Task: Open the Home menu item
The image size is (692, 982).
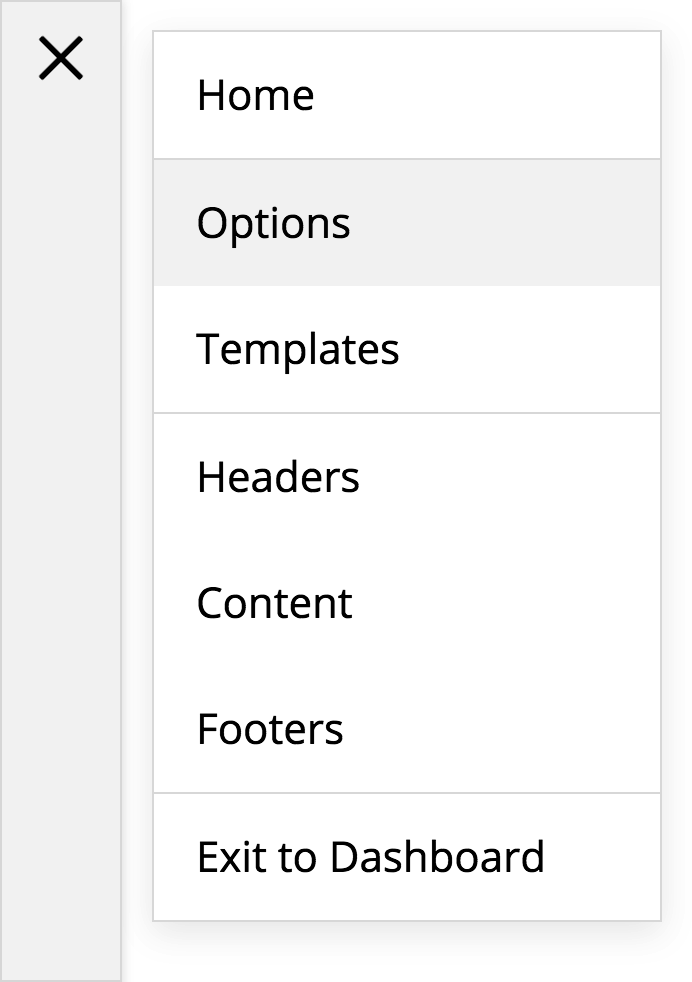Action: pyautogui.click(x=256, y=96)
